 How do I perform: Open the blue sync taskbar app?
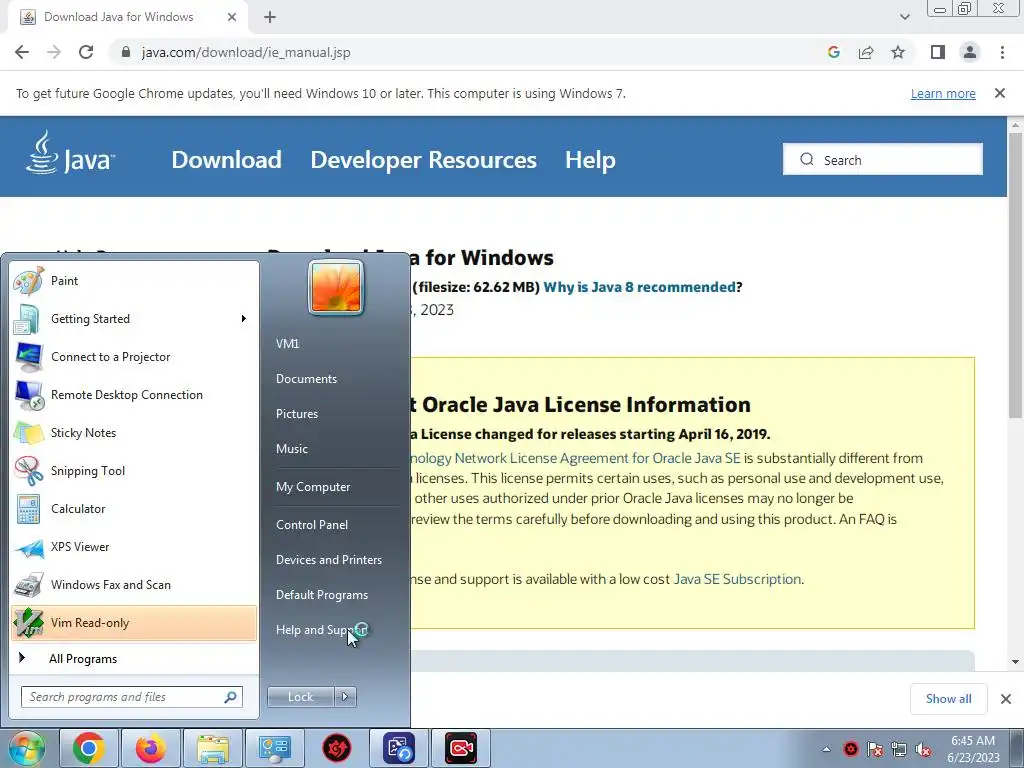(x=399, y=748)
